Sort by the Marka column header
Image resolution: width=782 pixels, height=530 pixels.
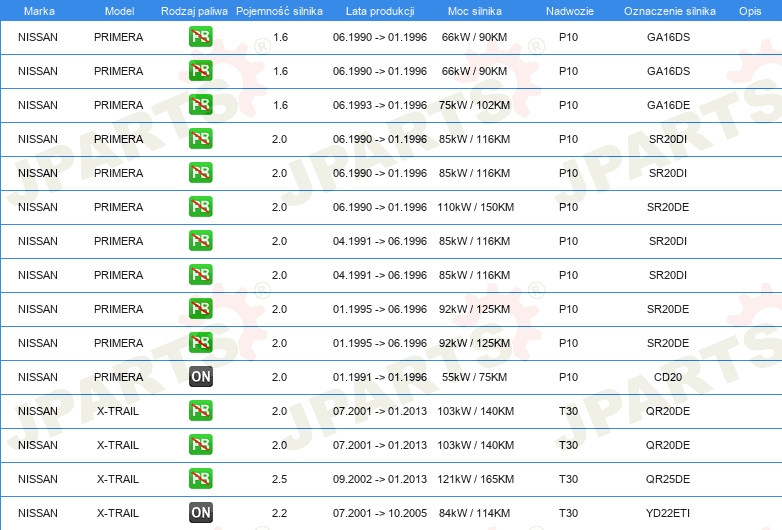click(39, 11)
